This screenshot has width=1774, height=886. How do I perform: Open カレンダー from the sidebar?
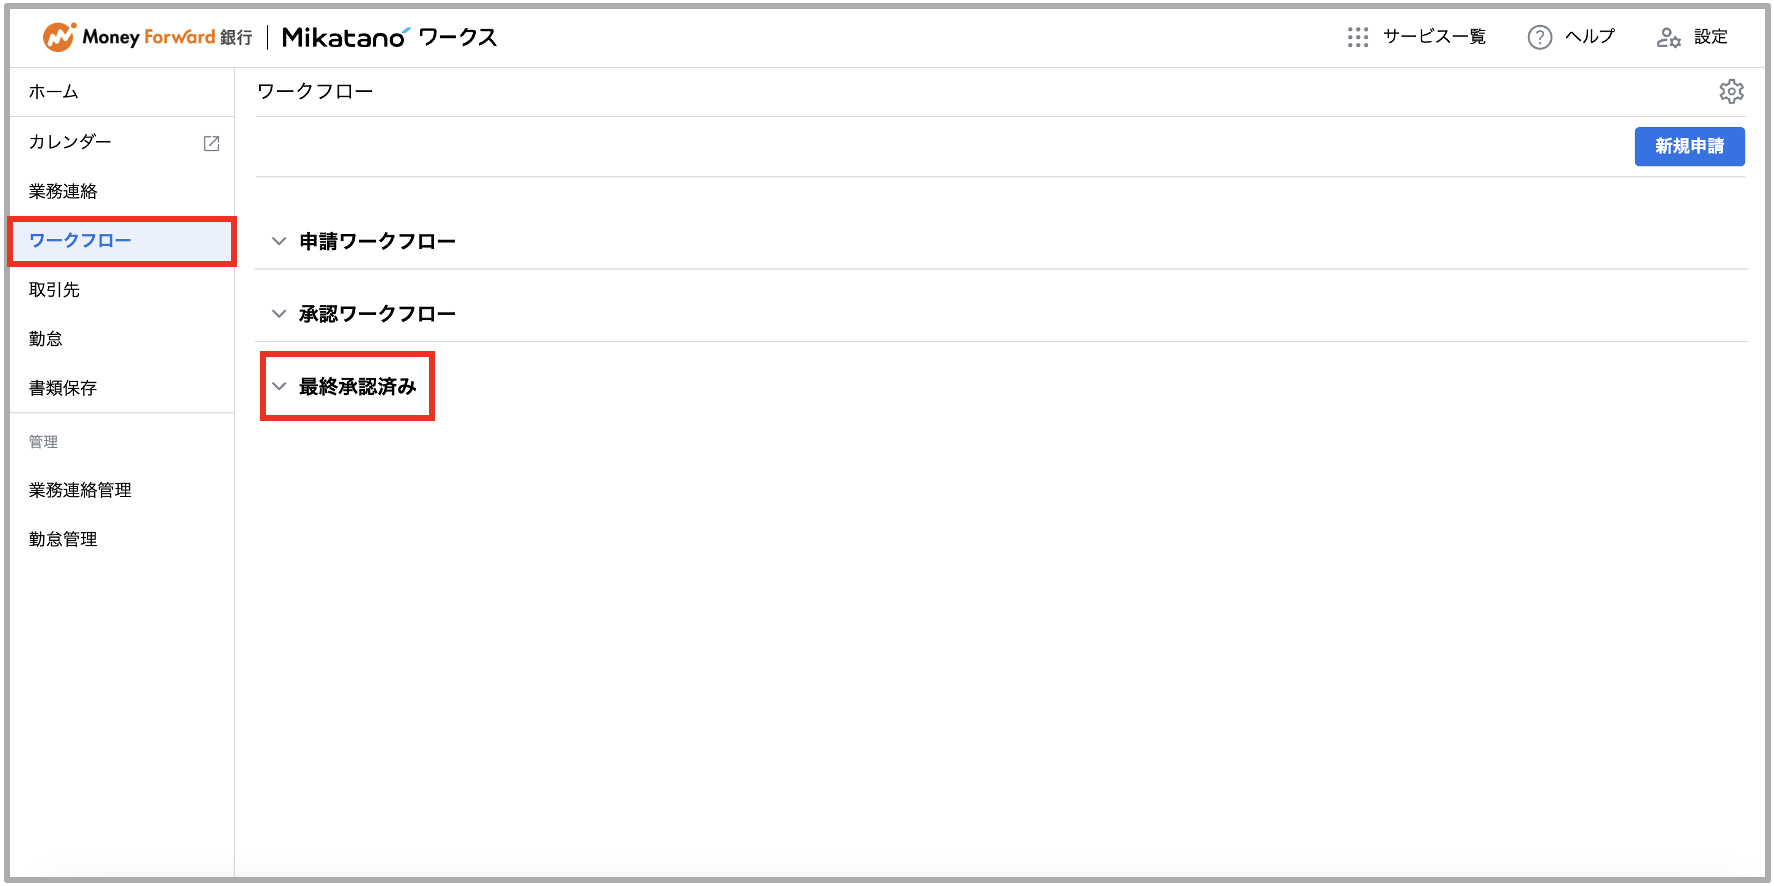tap(70, 142)
